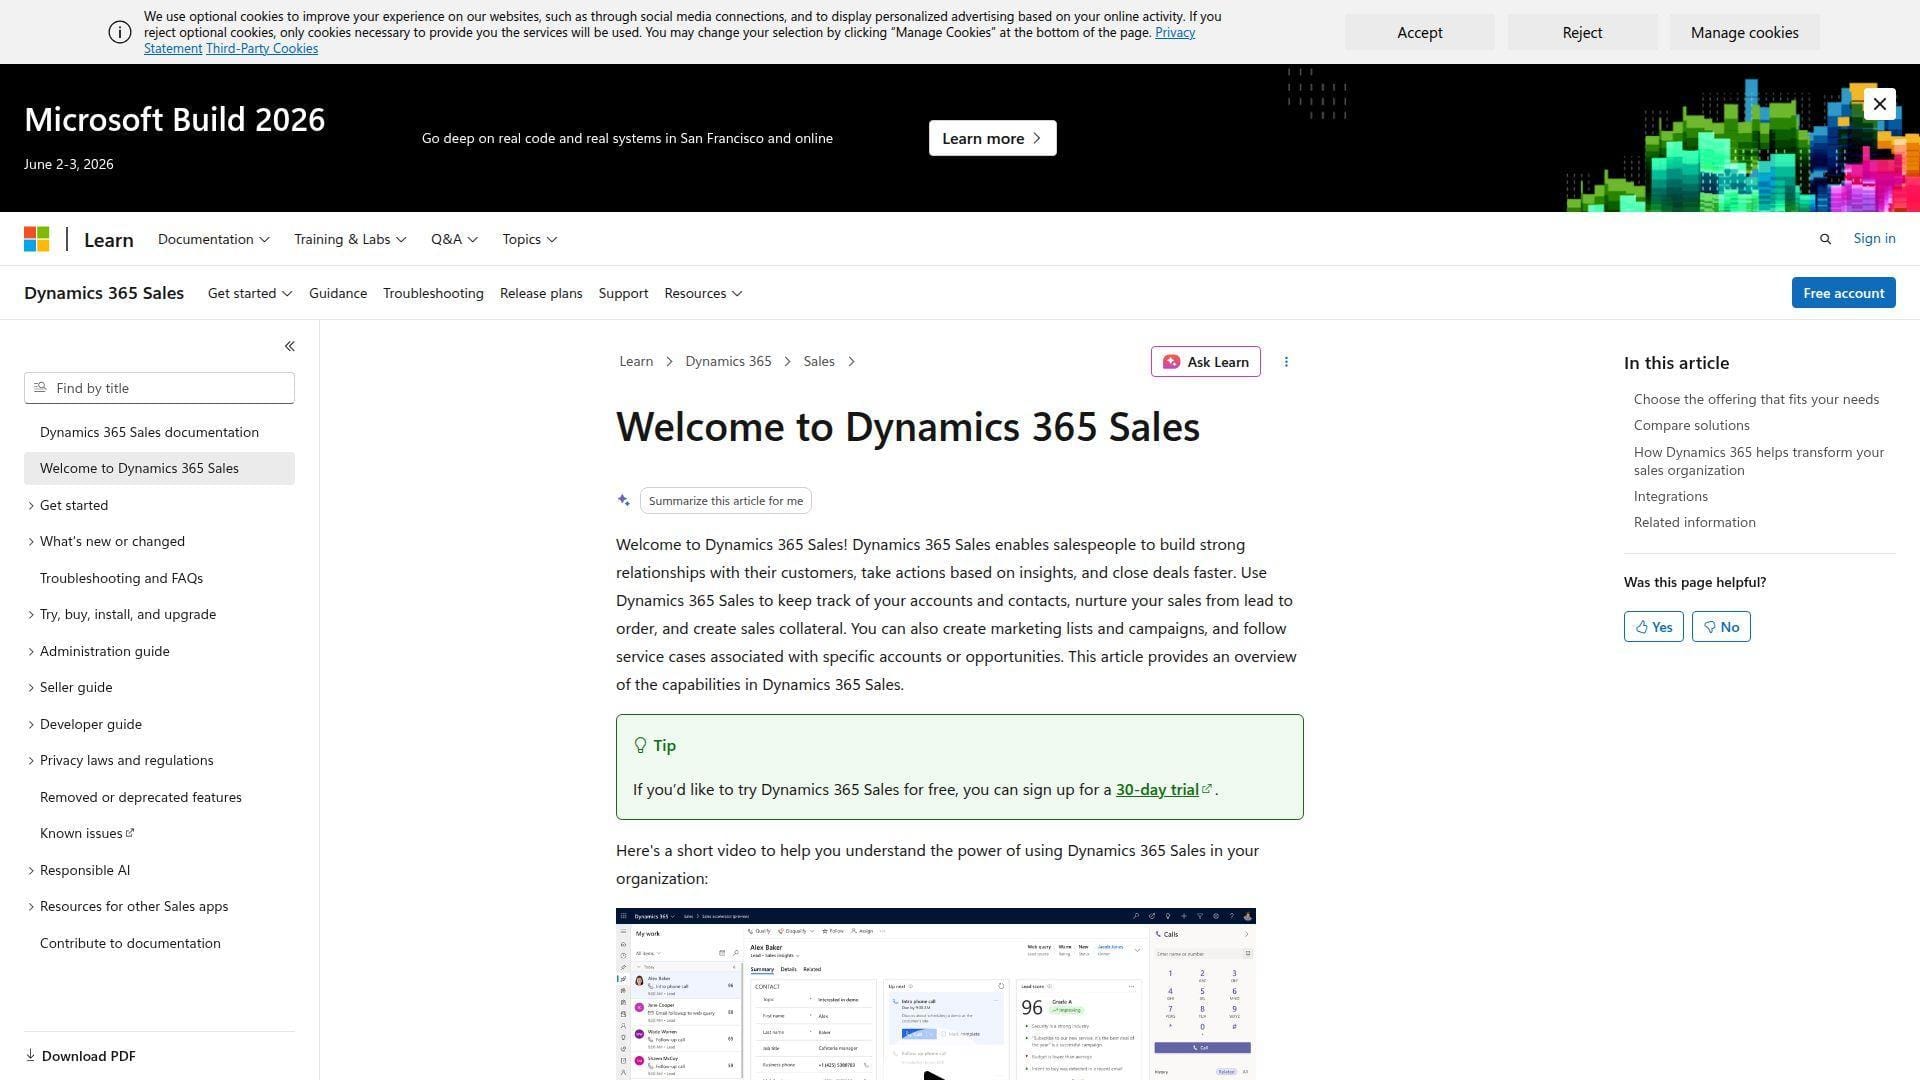Open Contribute to documentation item
1920x1080 pixels.
point(159,943)
